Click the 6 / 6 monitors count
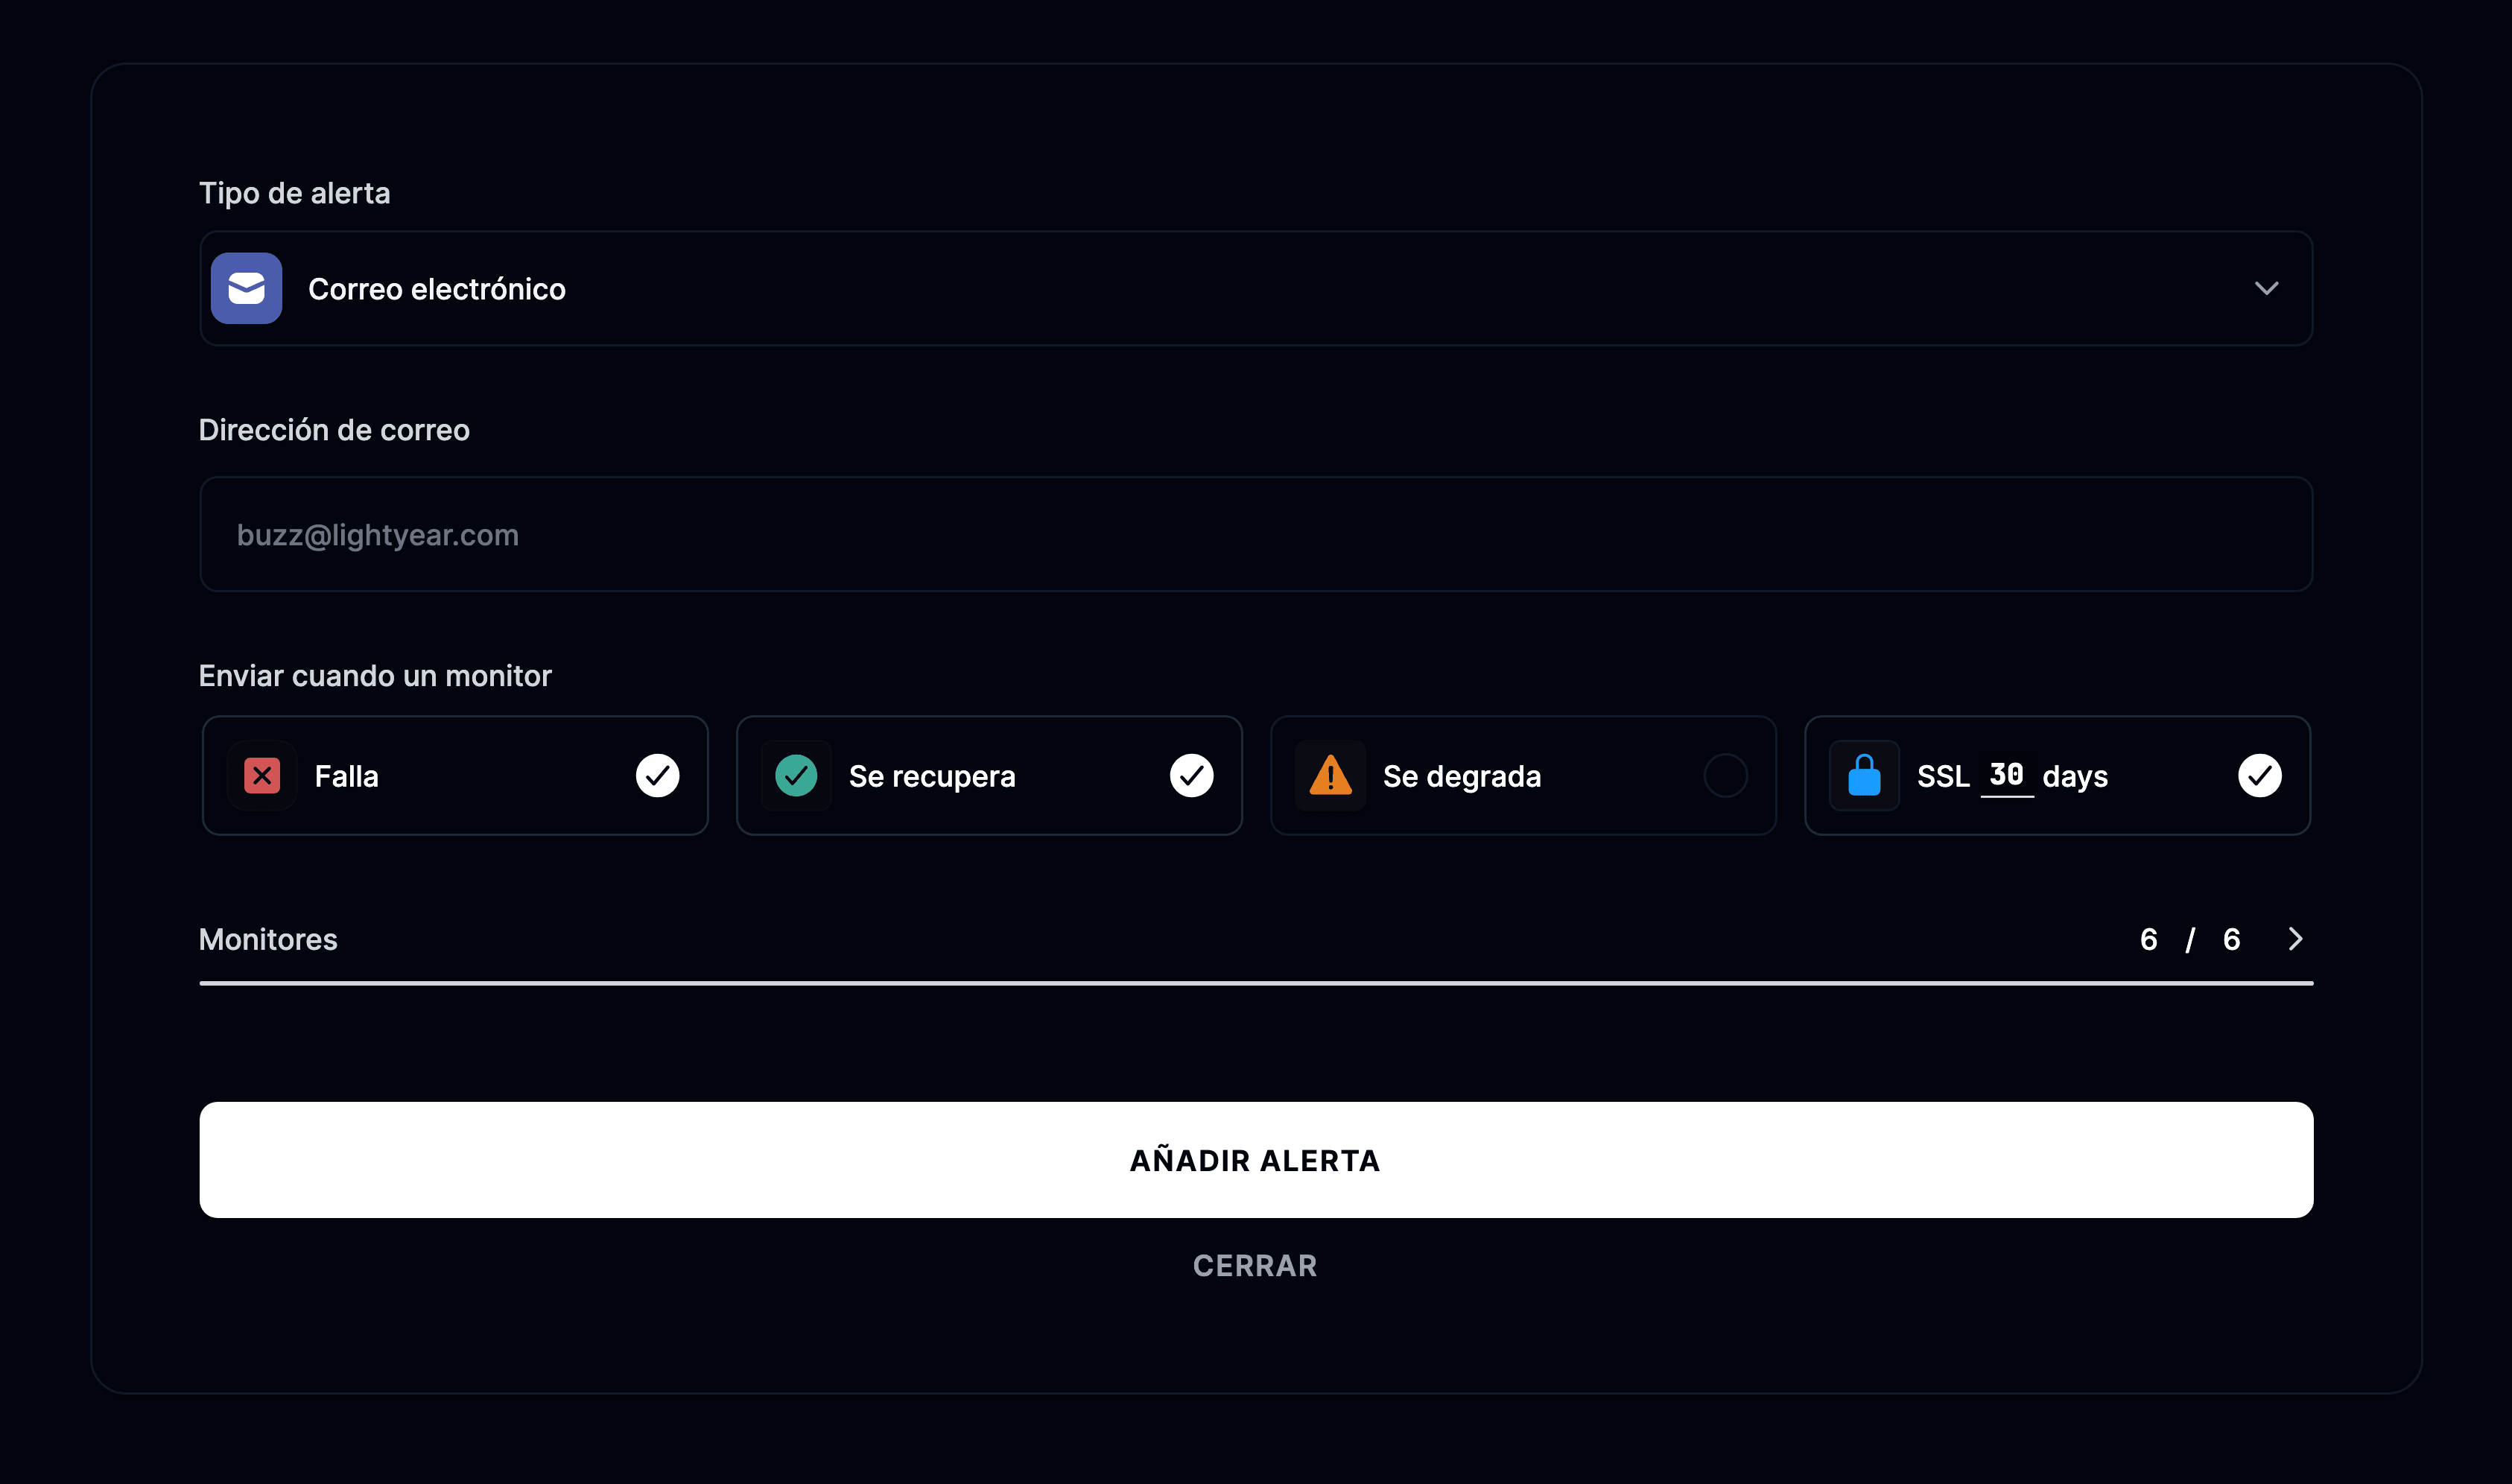This screenshot has height=1484, width=2512. (x=2189, y=939)
